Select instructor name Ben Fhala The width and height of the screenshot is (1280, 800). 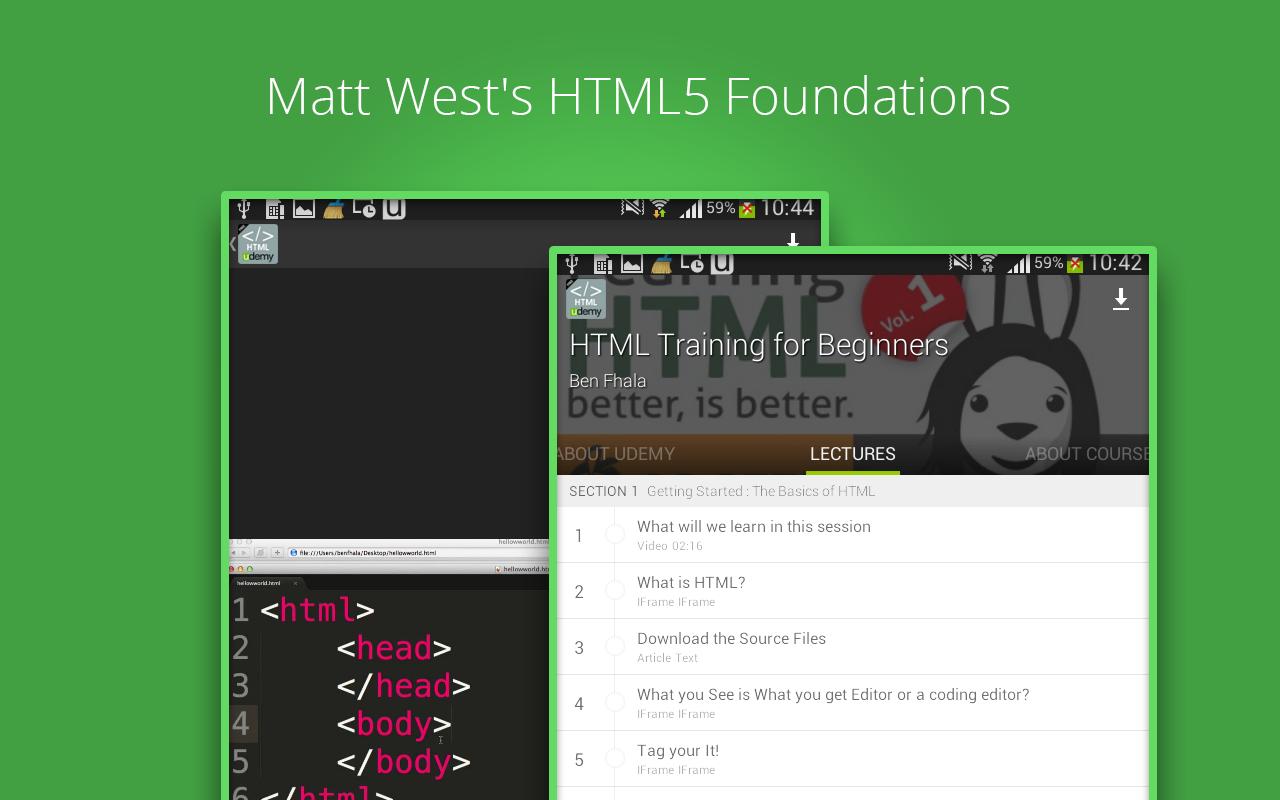point(607,380)
